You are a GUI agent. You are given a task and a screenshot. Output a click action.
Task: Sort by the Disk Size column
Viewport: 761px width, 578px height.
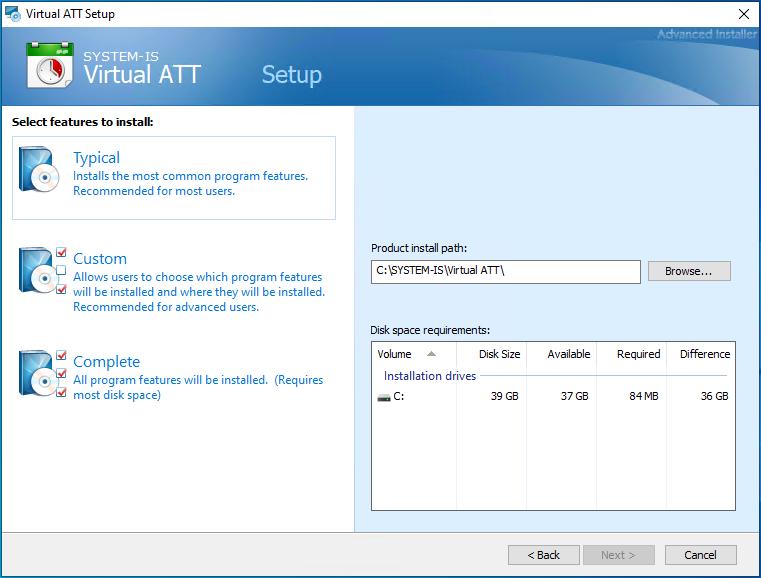pos(499,354)
